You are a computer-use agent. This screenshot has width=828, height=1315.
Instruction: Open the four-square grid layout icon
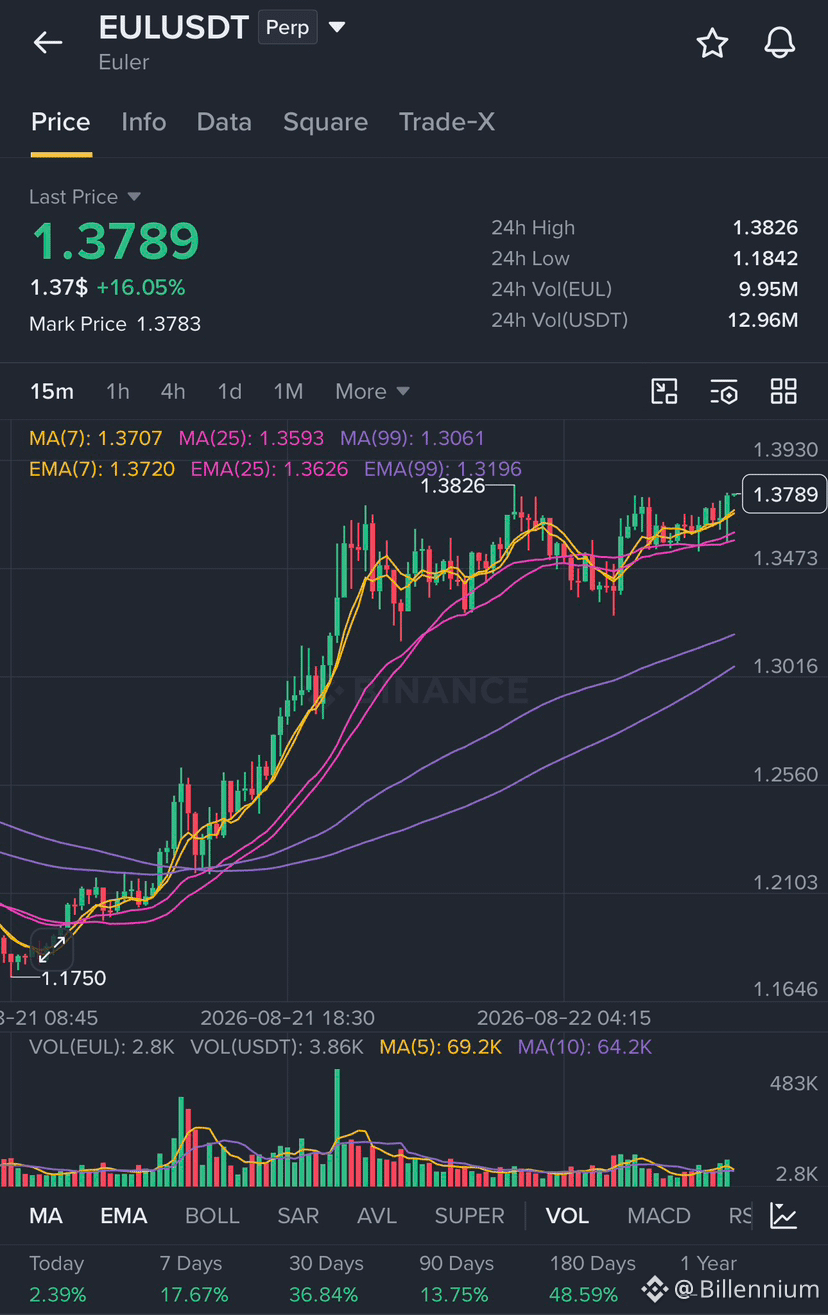(x=783, y=391)
